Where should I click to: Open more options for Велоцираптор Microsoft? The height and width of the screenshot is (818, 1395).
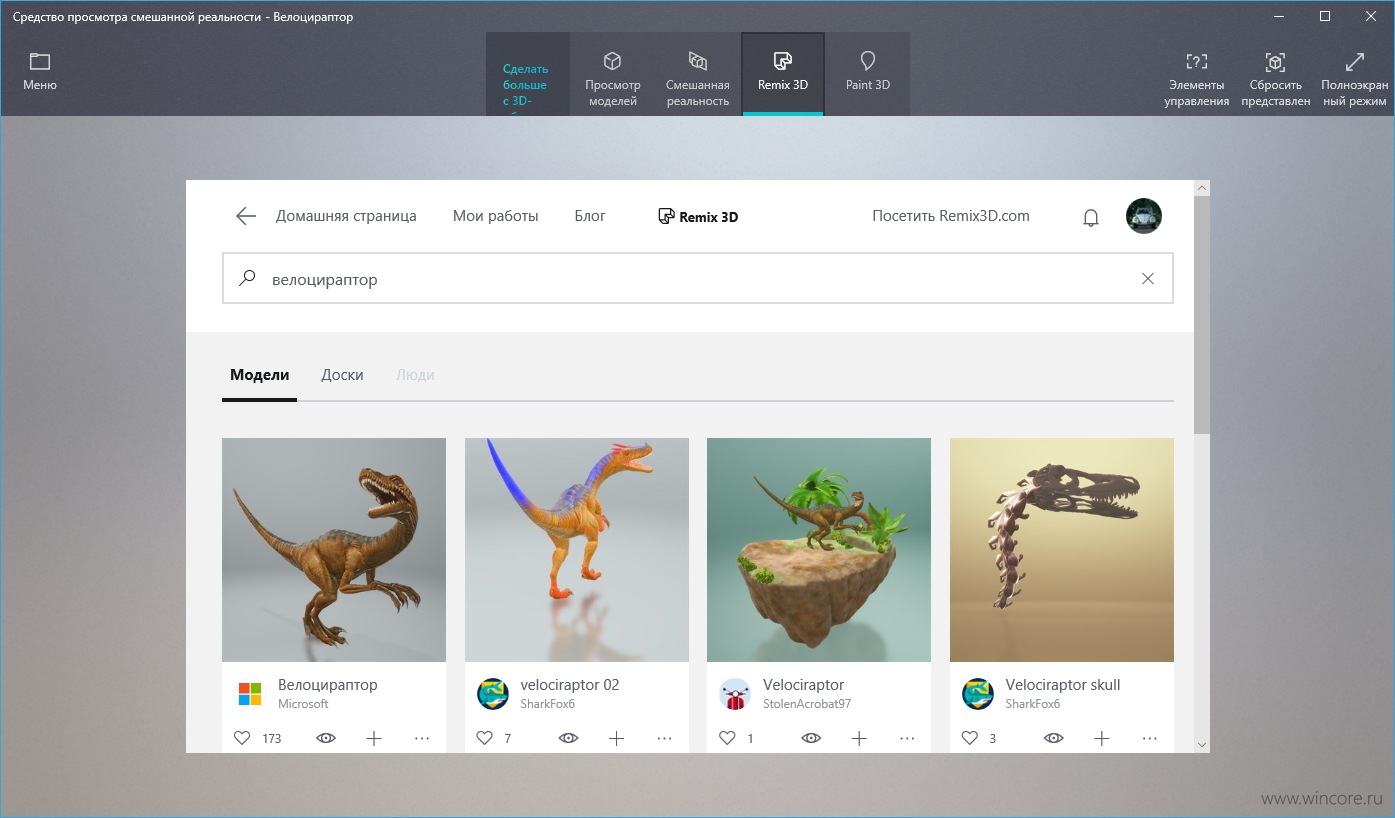pyautogui.click(x=422, y=738)
